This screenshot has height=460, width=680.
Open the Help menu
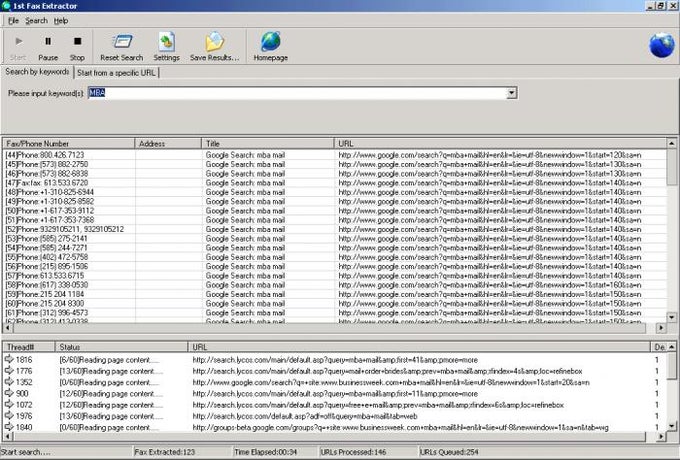pyautogui.click(x=61, y=20)
